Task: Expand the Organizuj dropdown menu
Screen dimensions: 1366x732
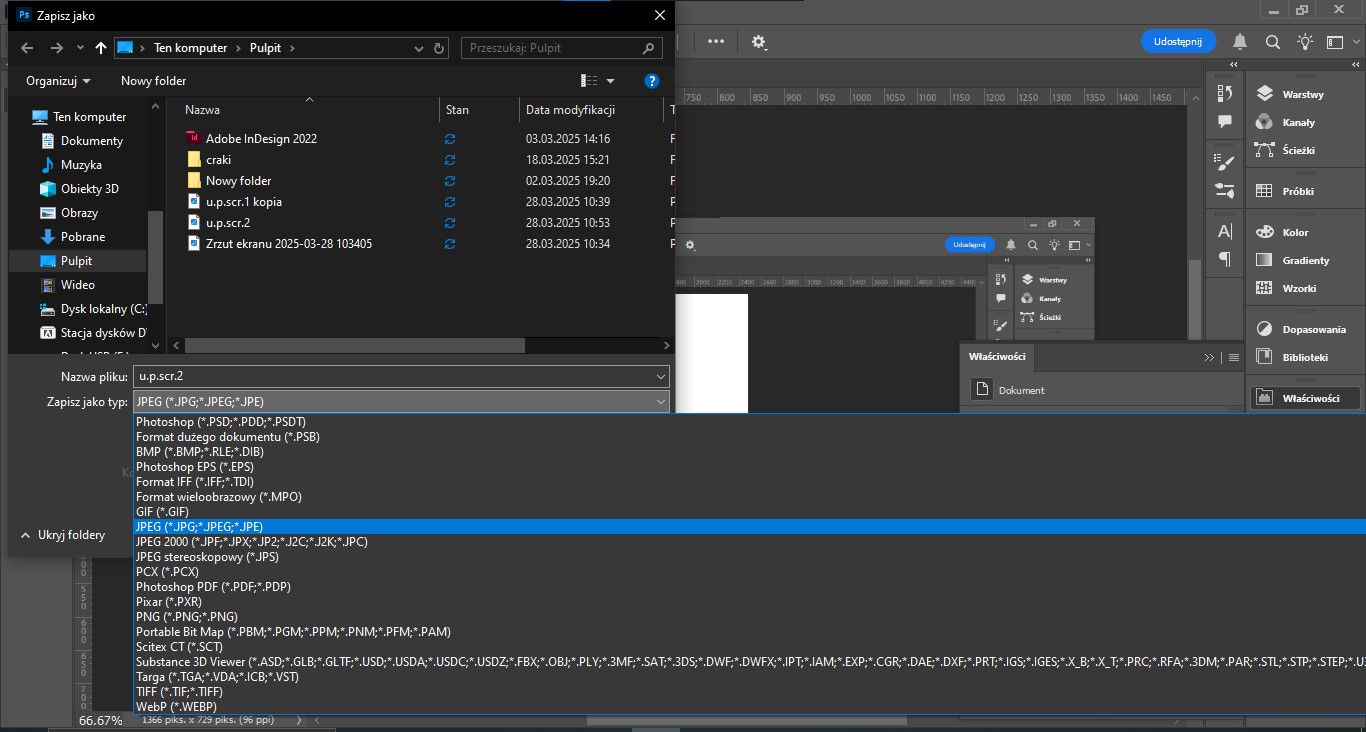Action: click(x=58, y=81)
